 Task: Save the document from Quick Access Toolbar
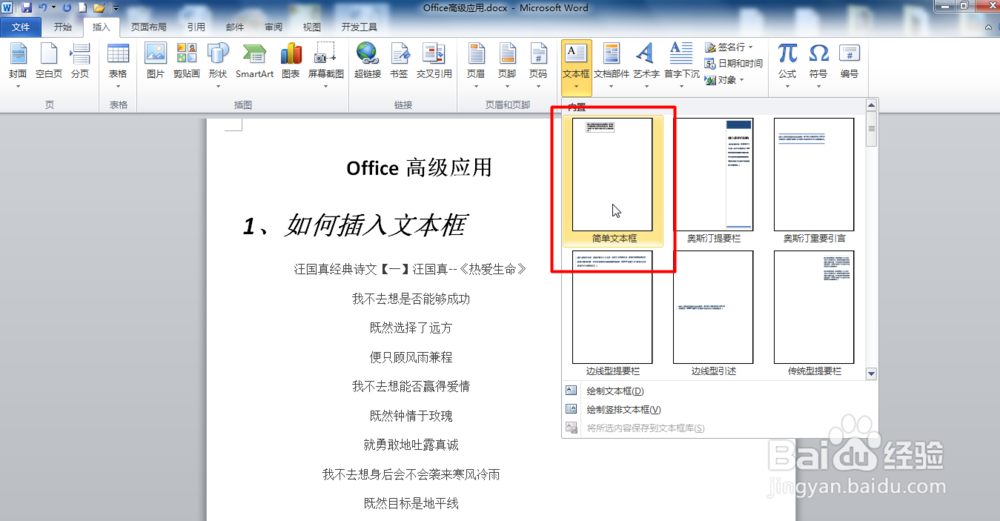26,8
